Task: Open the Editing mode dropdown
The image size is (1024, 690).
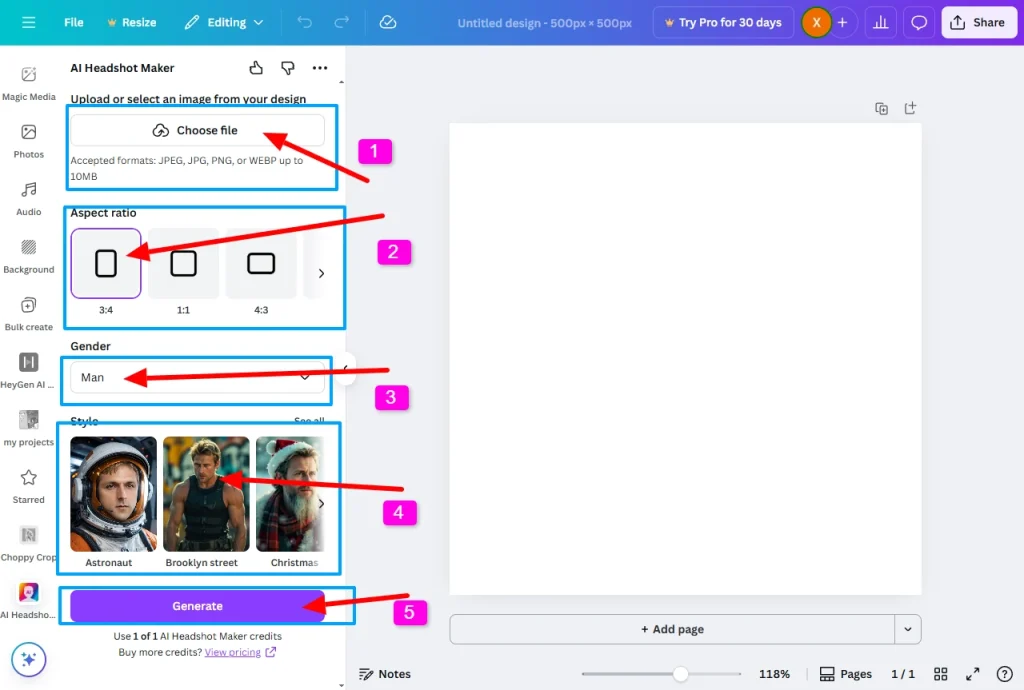Action: click(225, 22)
